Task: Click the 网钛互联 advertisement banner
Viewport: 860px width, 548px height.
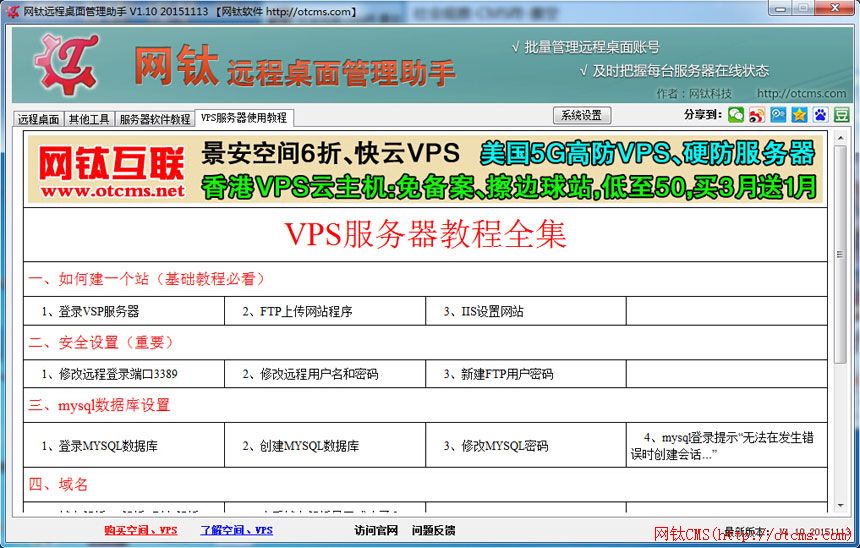Action: 426,170
